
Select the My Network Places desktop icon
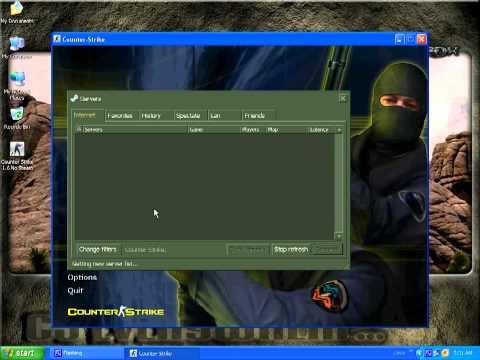click(x=17, y=86)
